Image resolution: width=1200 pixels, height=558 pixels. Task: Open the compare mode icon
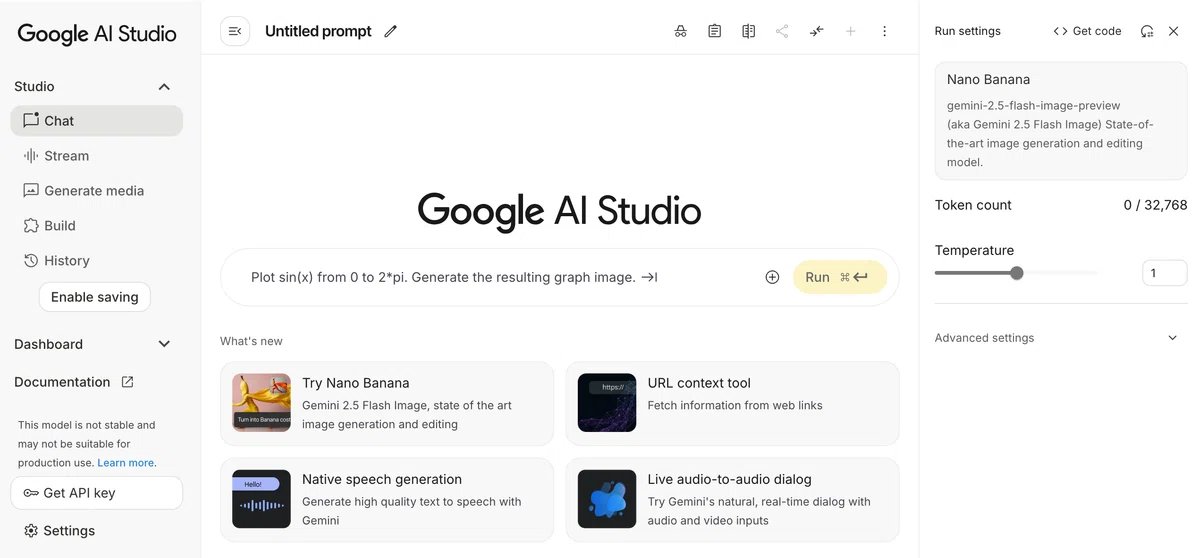coord(748,31)
